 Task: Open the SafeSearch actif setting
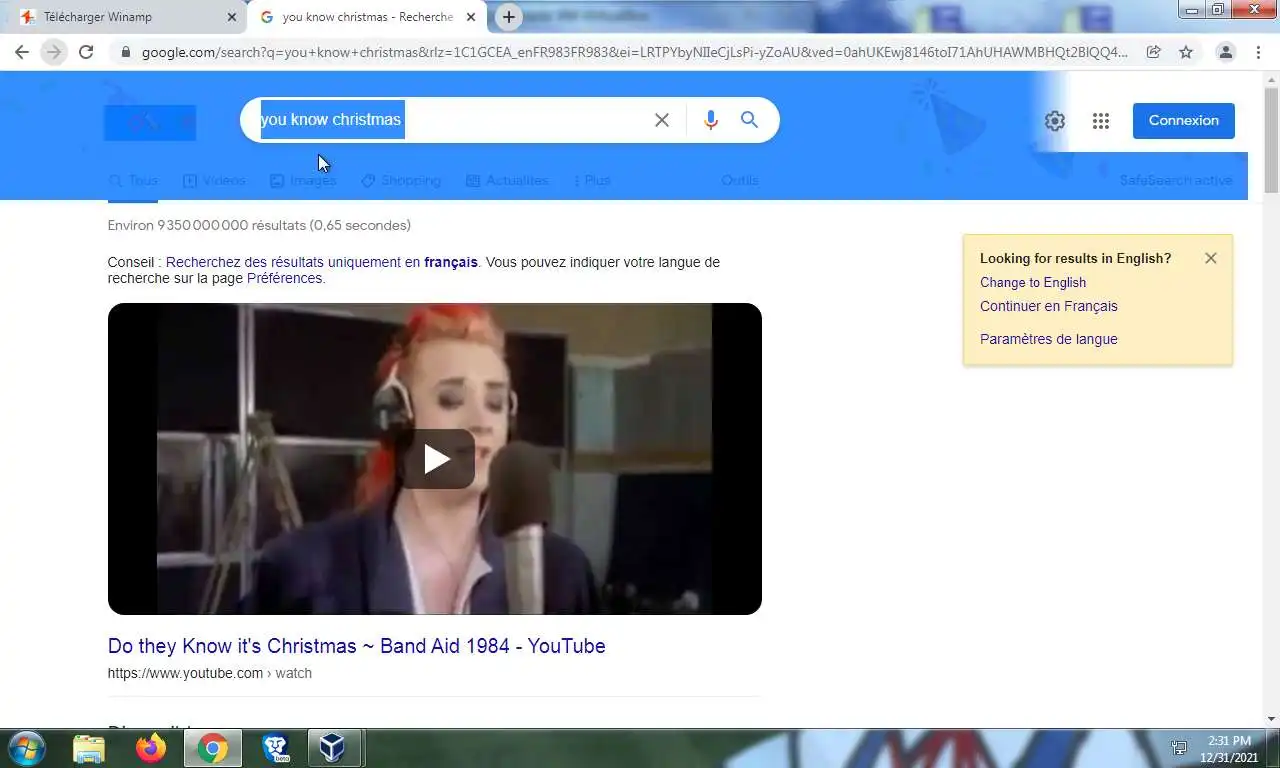tap(1176, 181)
